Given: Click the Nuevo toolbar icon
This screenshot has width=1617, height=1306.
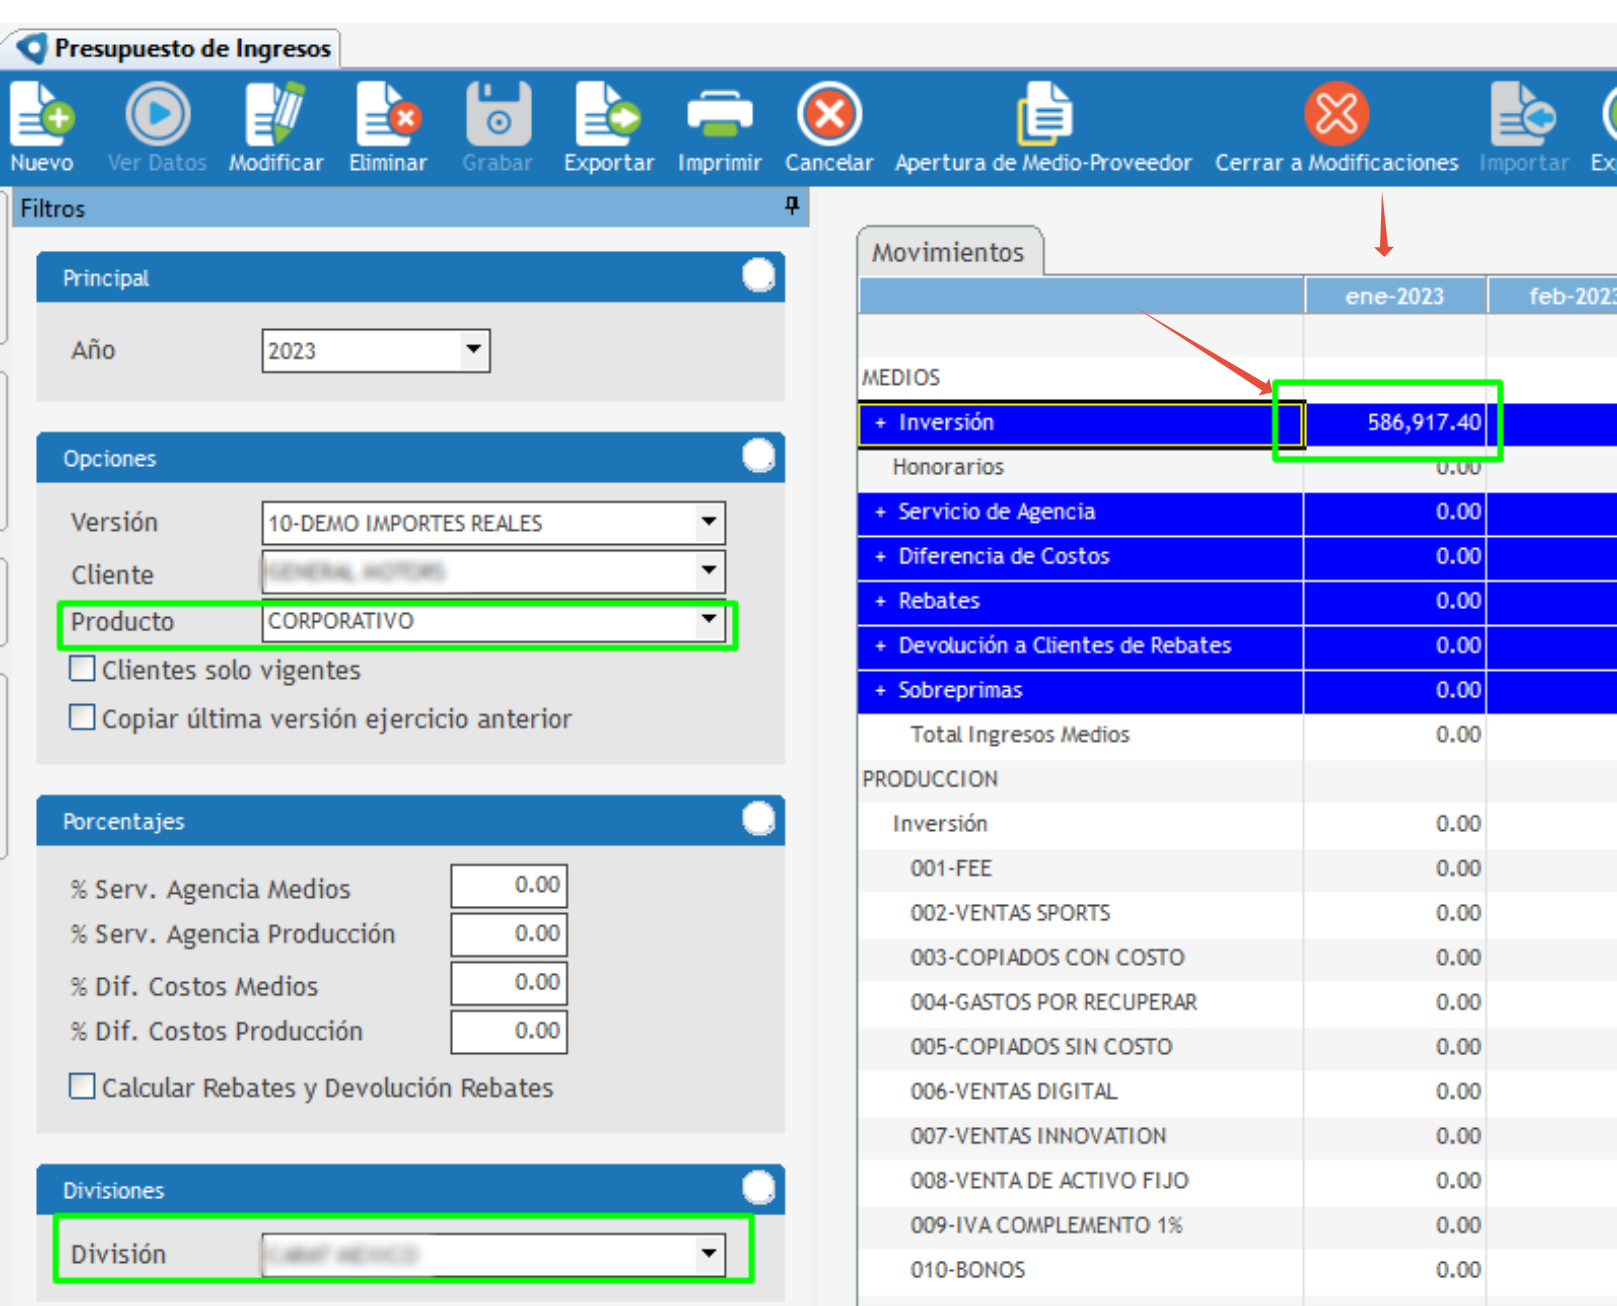Looking at the screenshot, I should 42,115.
